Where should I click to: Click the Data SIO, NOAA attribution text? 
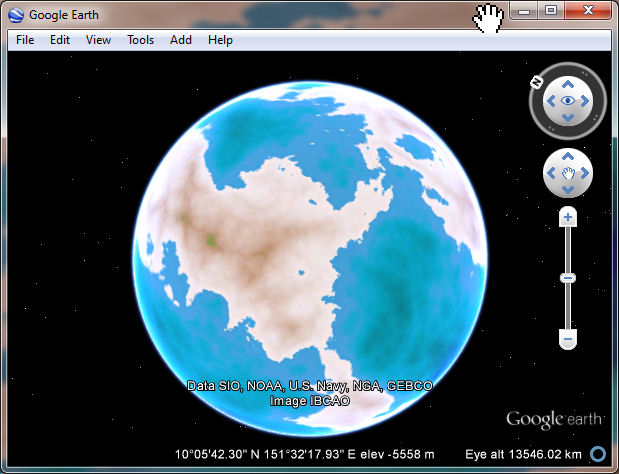(x=310, y=386)
